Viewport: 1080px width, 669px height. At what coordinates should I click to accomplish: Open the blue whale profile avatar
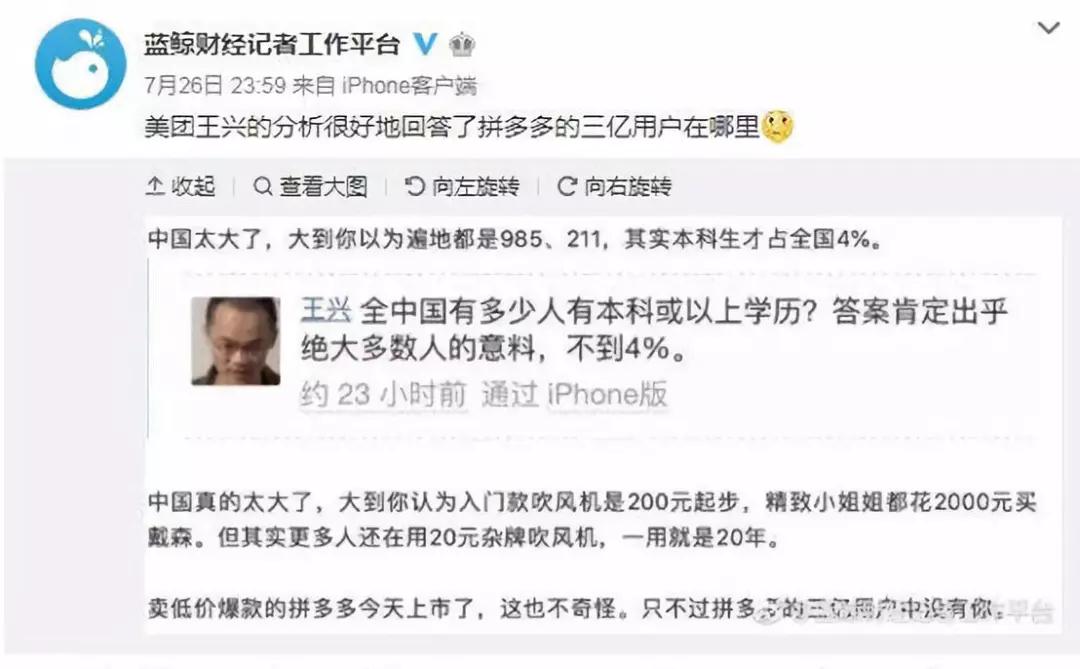point(81,63)
